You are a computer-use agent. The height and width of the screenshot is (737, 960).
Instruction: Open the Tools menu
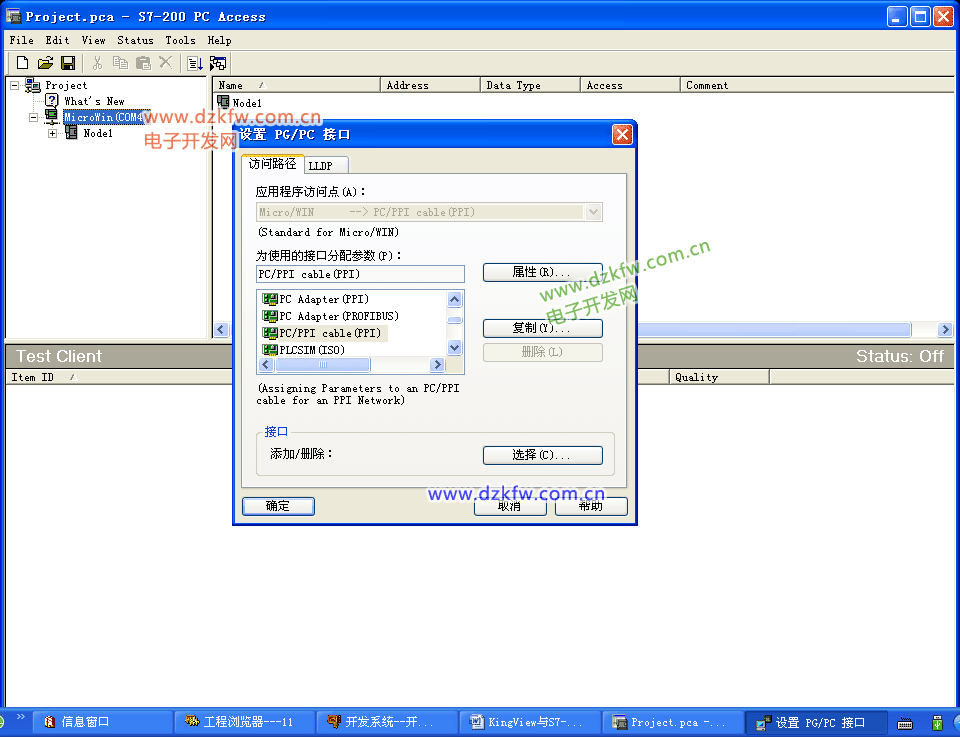180,40
